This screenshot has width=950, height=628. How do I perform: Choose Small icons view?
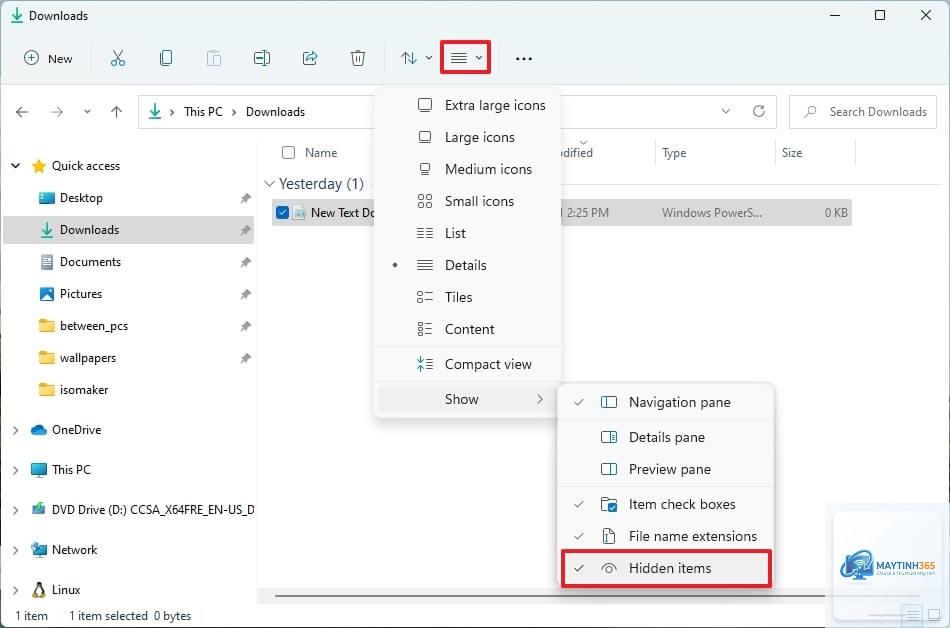(x=468, y=201)
